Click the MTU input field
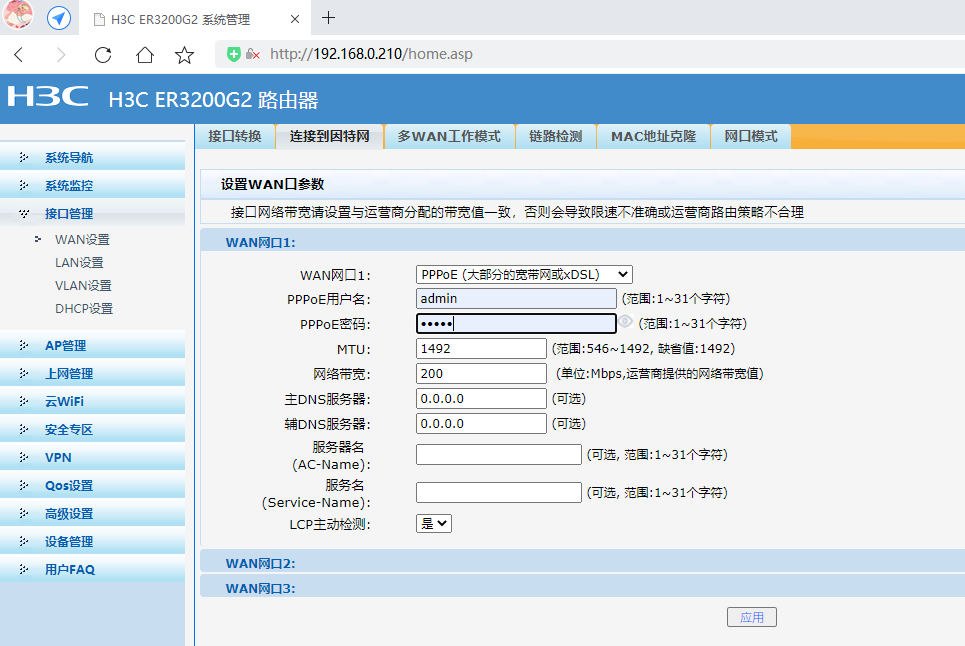This screenshot has width=965, height=646. coord(481,348)
